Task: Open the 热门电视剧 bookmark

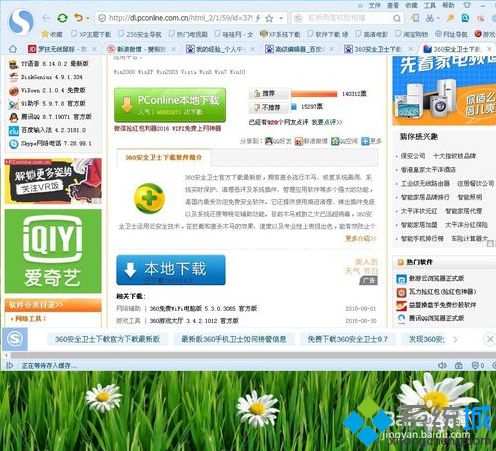Action: [188, 34]
